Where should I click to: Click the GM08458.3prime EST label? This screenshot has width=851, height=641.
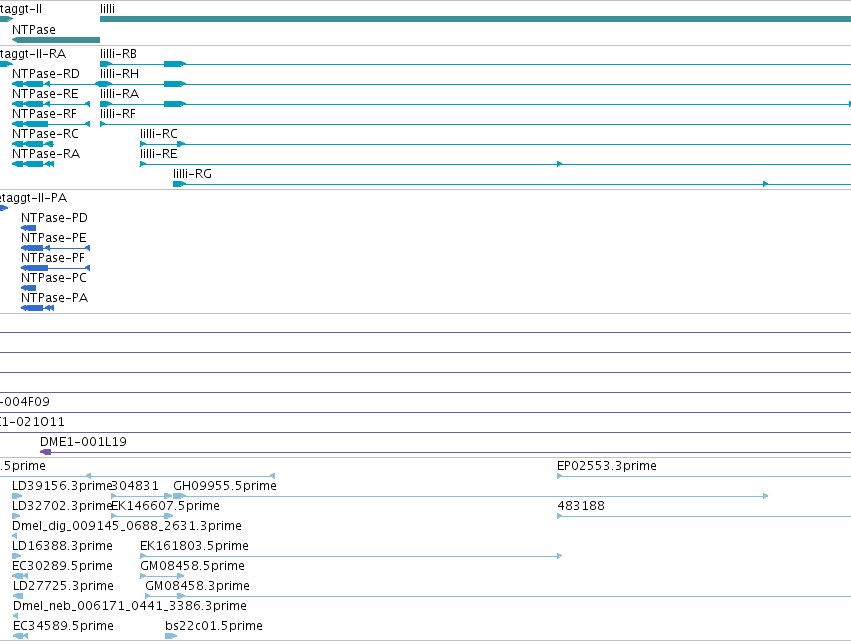(x=197, y=586)
